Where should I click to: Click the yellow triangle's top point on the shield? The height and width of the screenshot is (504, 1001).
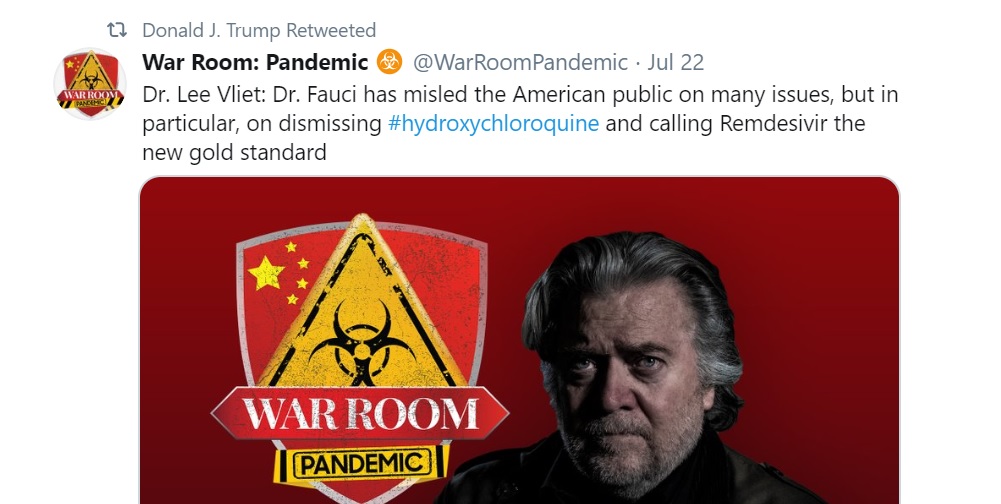tap(362, 224)
